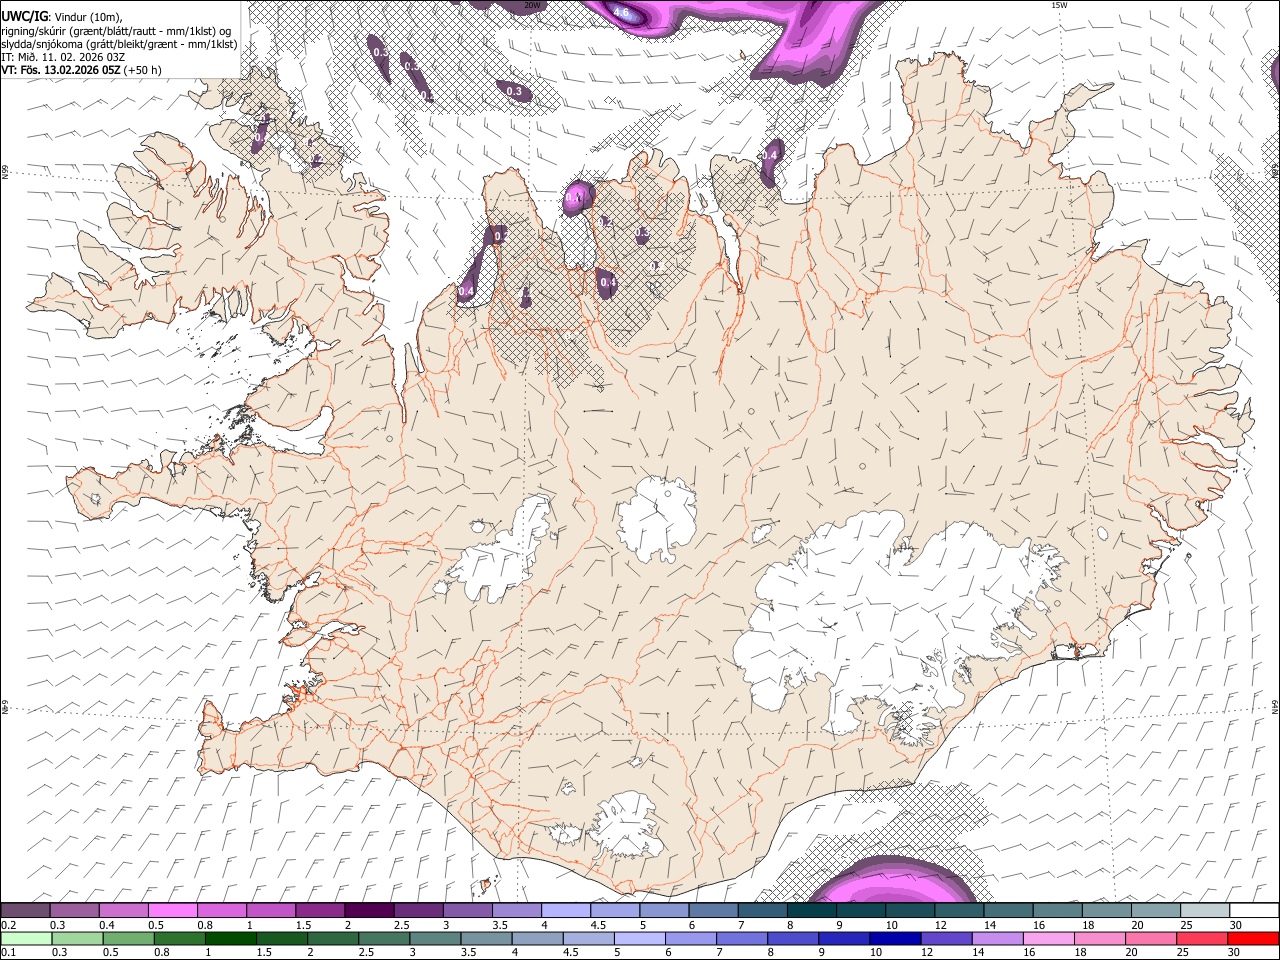
Task: Pick the light lavender 4–4.5 snow swatch
Action: tap(566, 911)
